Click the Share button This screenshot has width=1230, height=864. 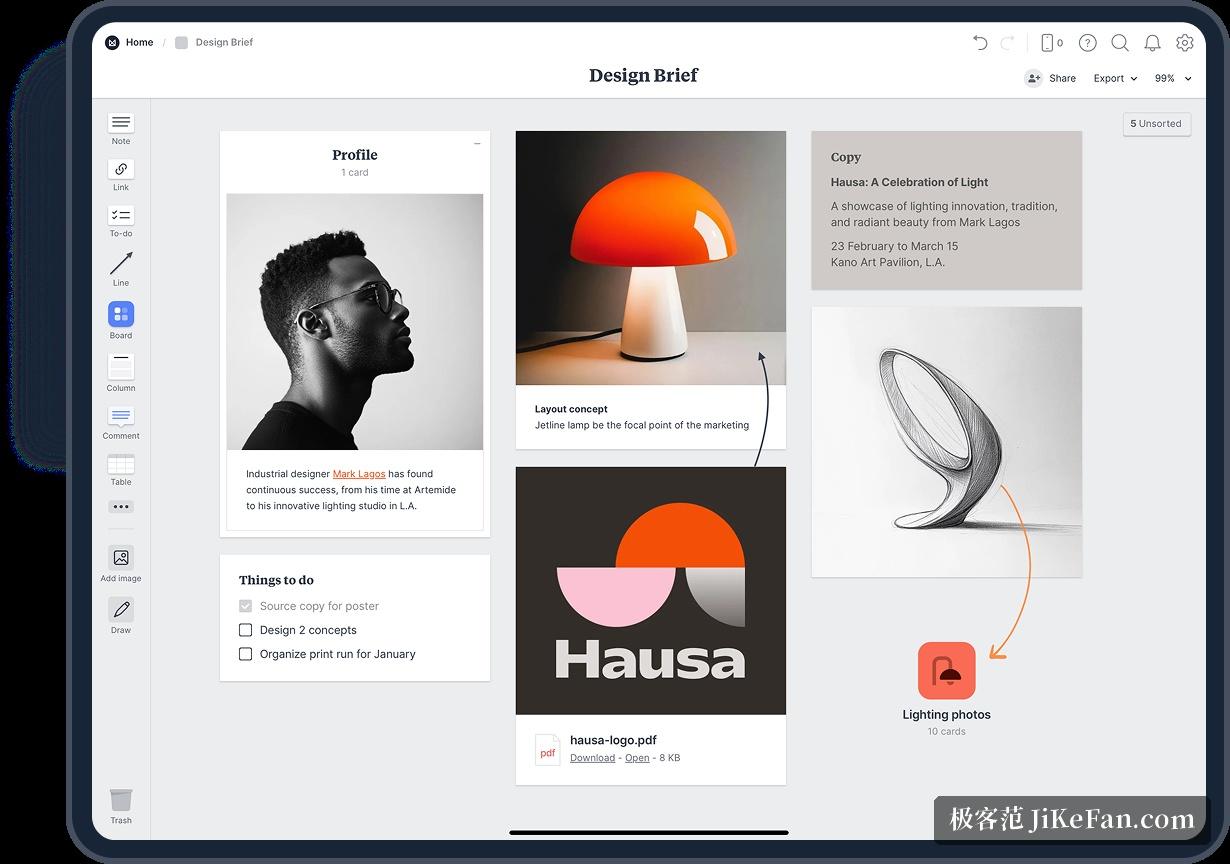coord(1050,78)
